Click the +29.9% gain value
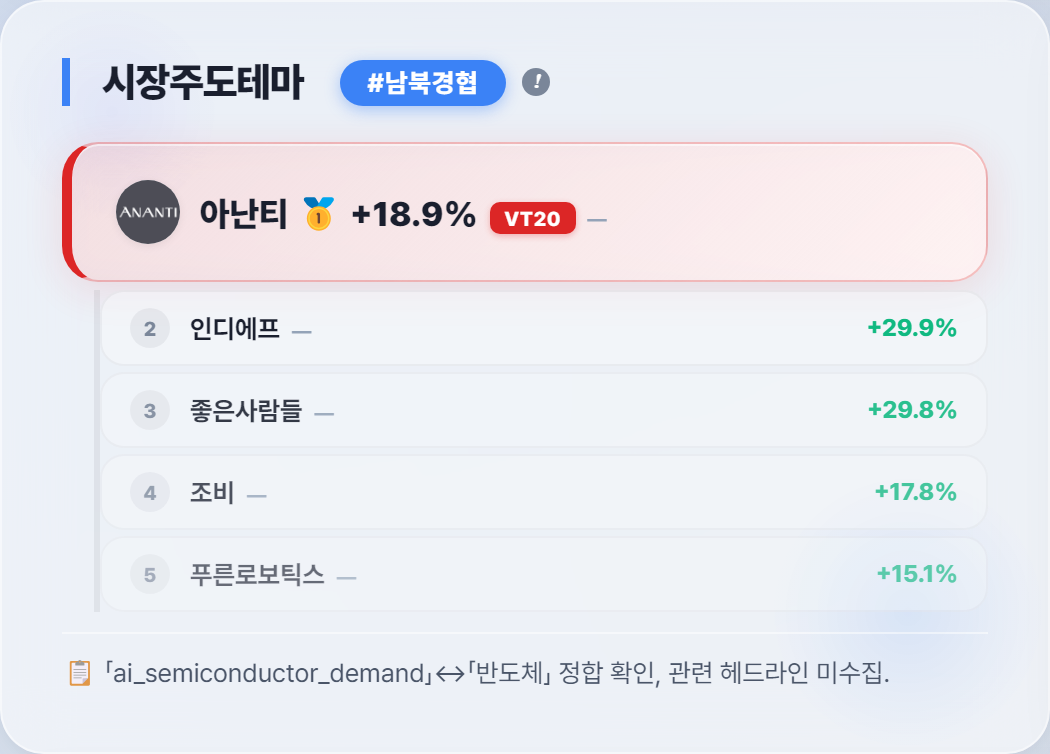The image size is (1050, 754). point(912,327)
